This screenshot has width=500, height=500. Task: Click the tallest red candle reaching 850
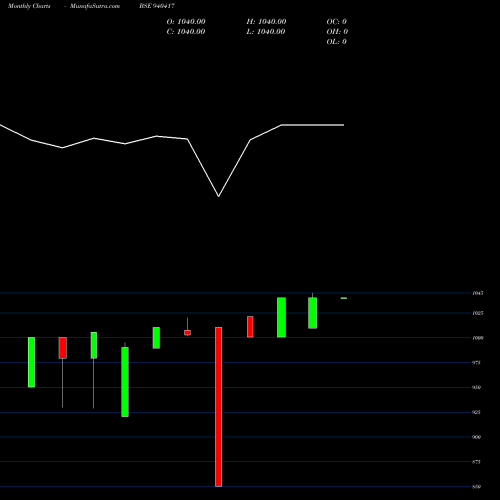point(219,407)
